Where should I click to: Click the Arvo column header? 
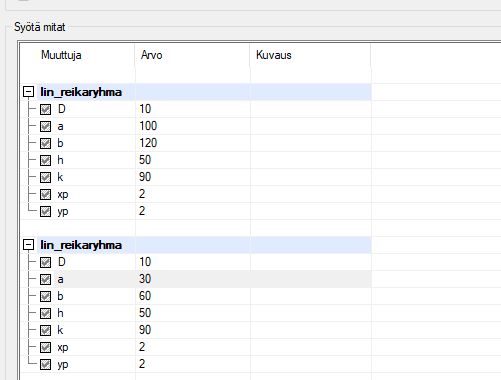coord(193,55)
